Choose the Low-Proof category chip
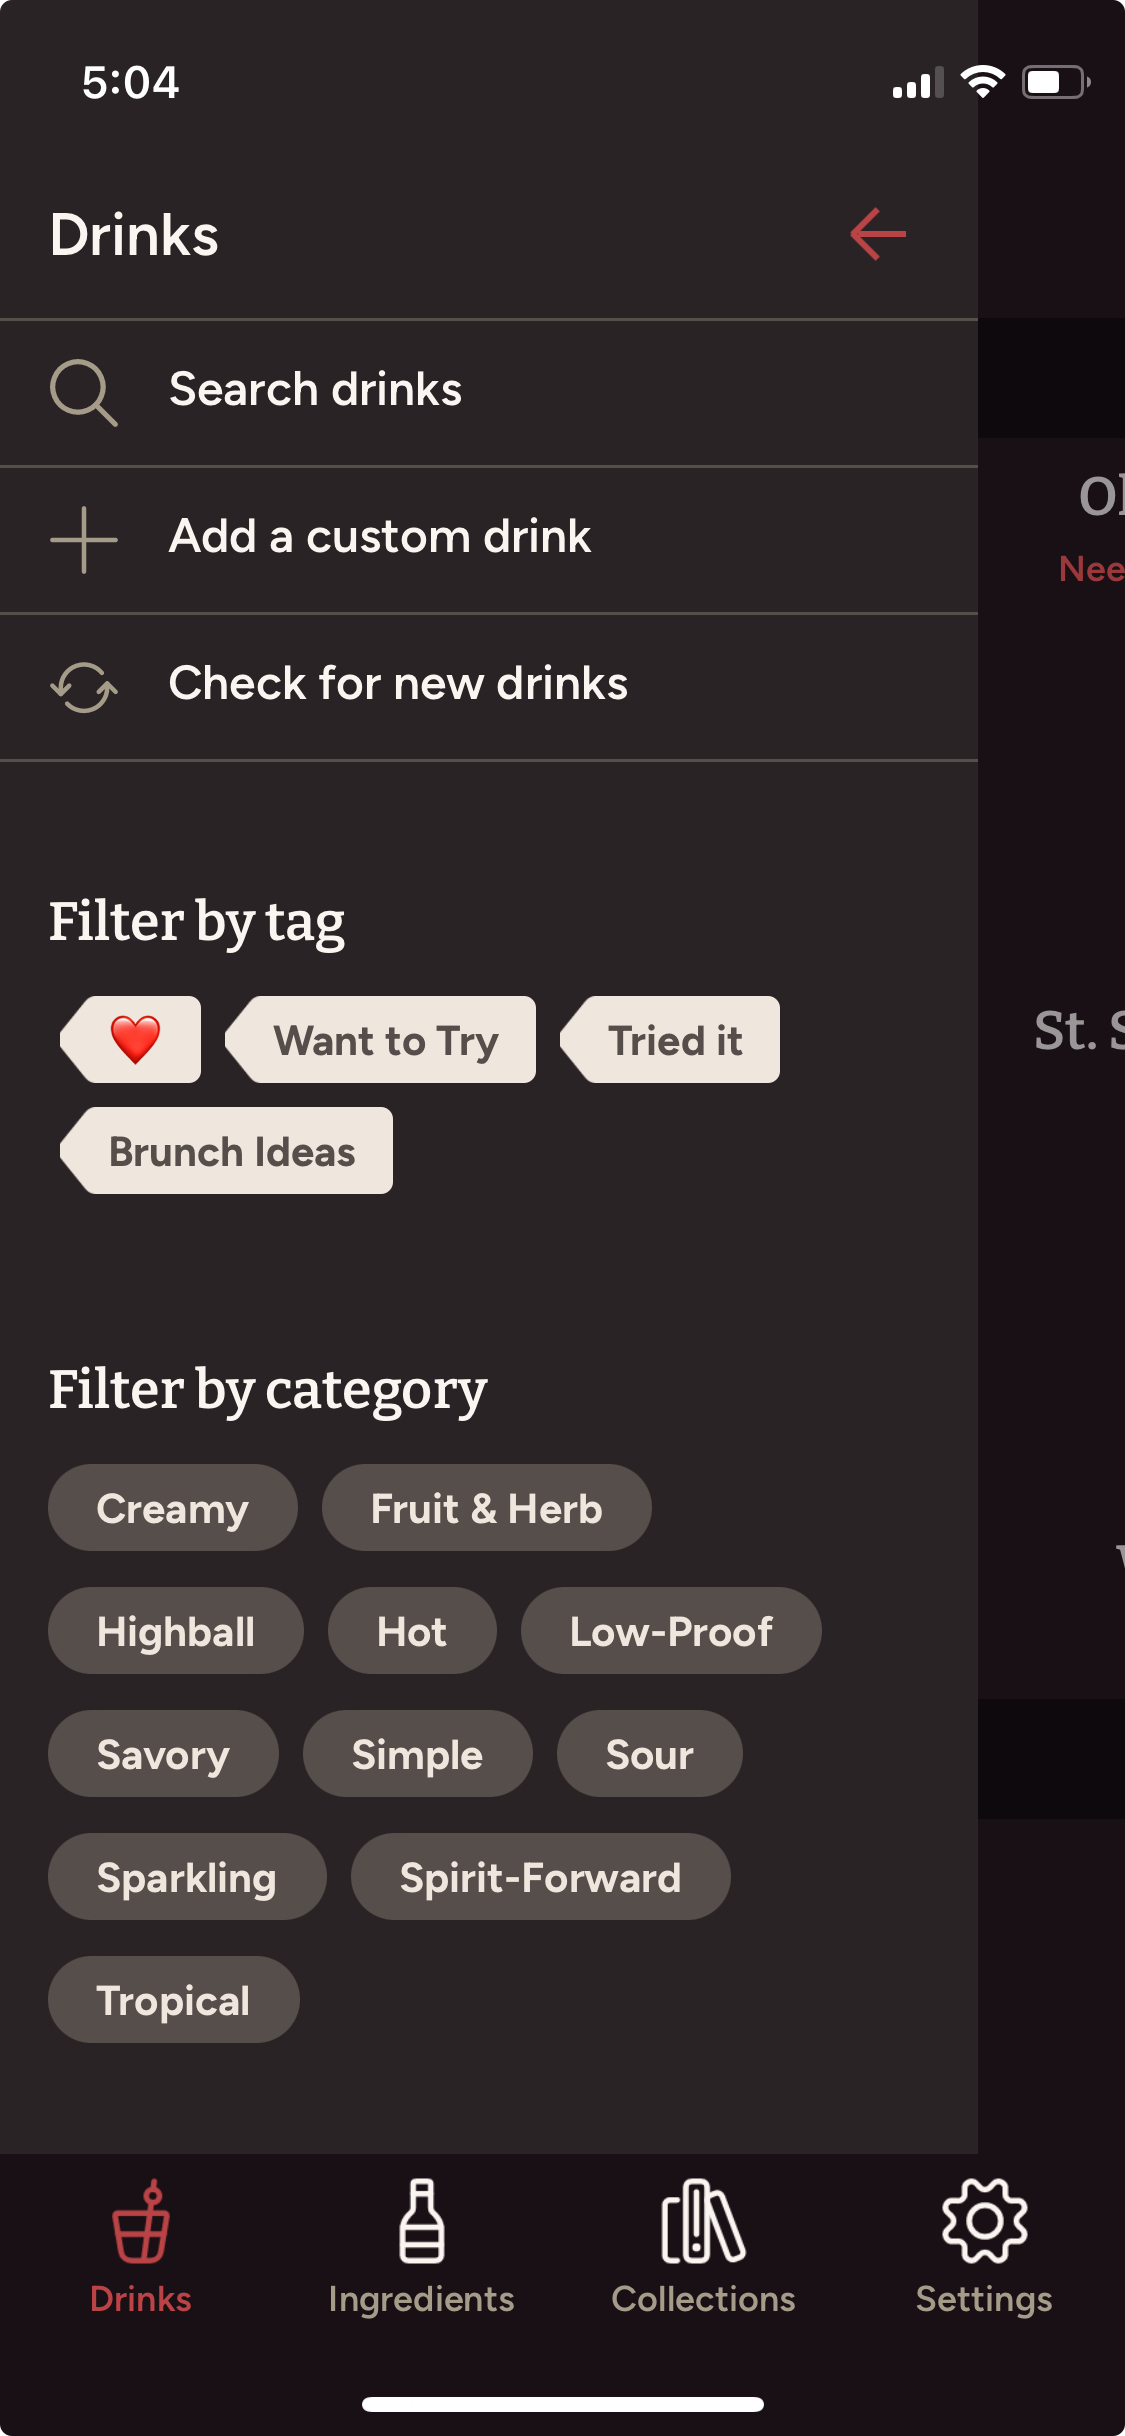The height and width of the screenshot is (2436, 1125). (x=671, y=1631)
